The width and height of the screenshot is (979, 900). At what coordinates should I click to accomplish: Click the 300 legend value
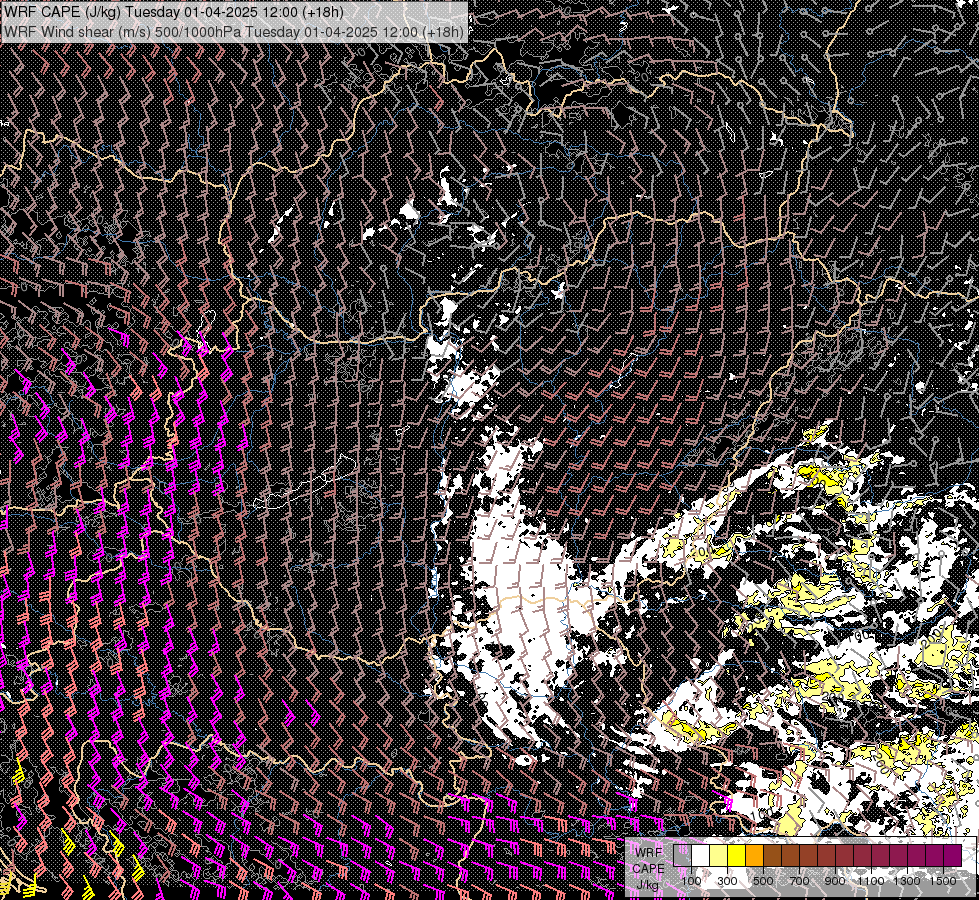(x=727, y=881)
